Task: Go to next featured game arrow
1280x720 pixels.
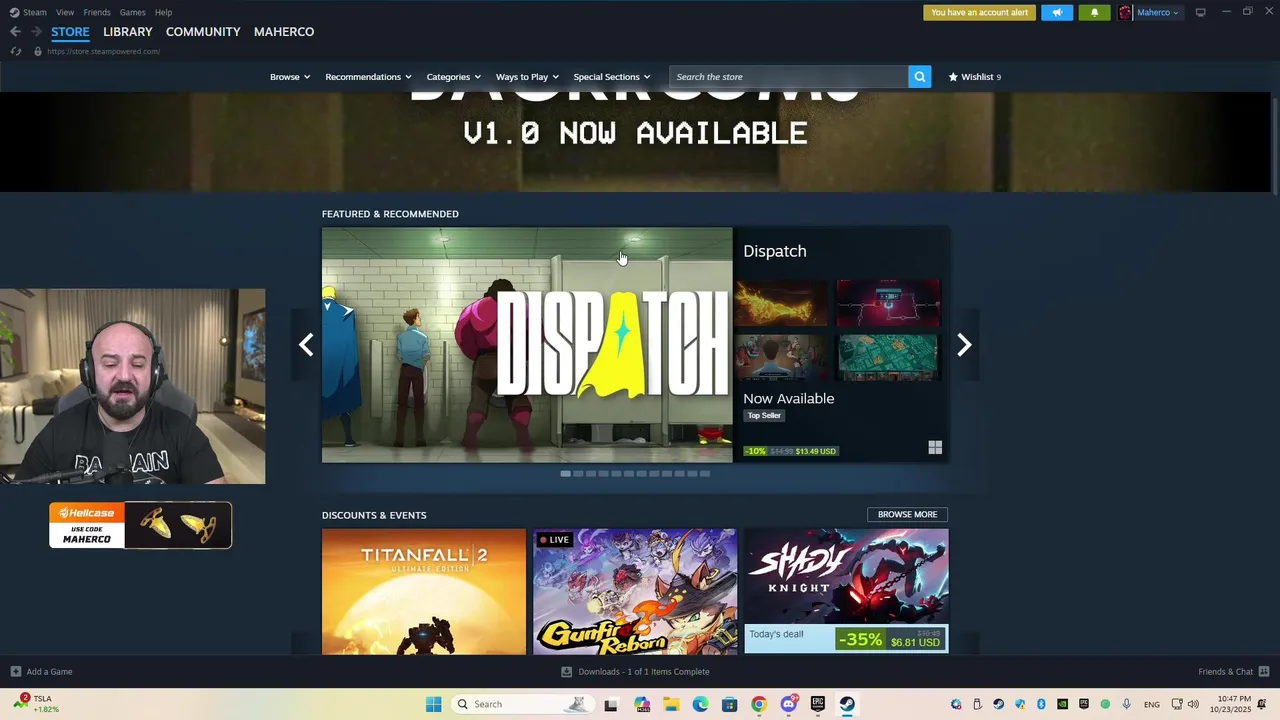Action: (x=964, y=345)
